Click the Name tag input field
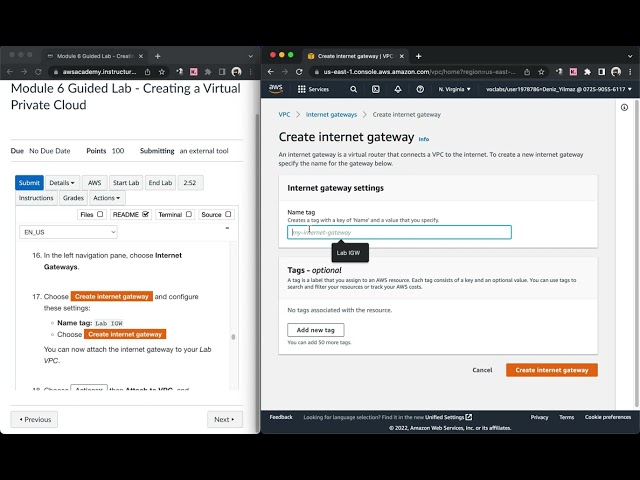The width and height of the screenshot is (640, 480). (399, 232)
